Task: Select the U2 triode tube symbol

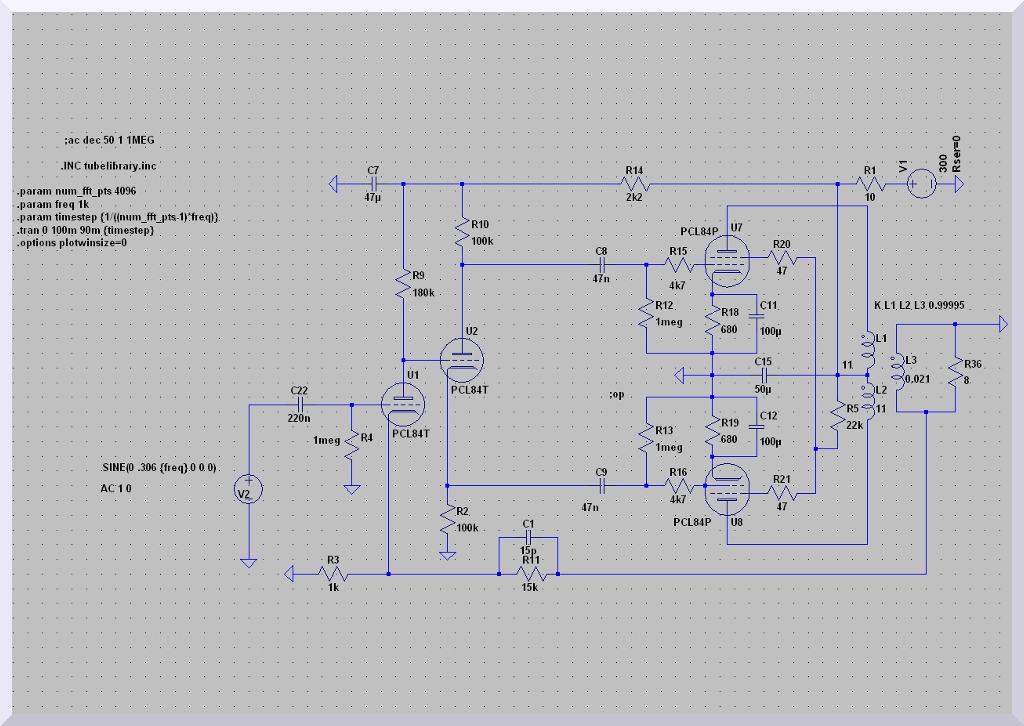Action: [461, 357]
